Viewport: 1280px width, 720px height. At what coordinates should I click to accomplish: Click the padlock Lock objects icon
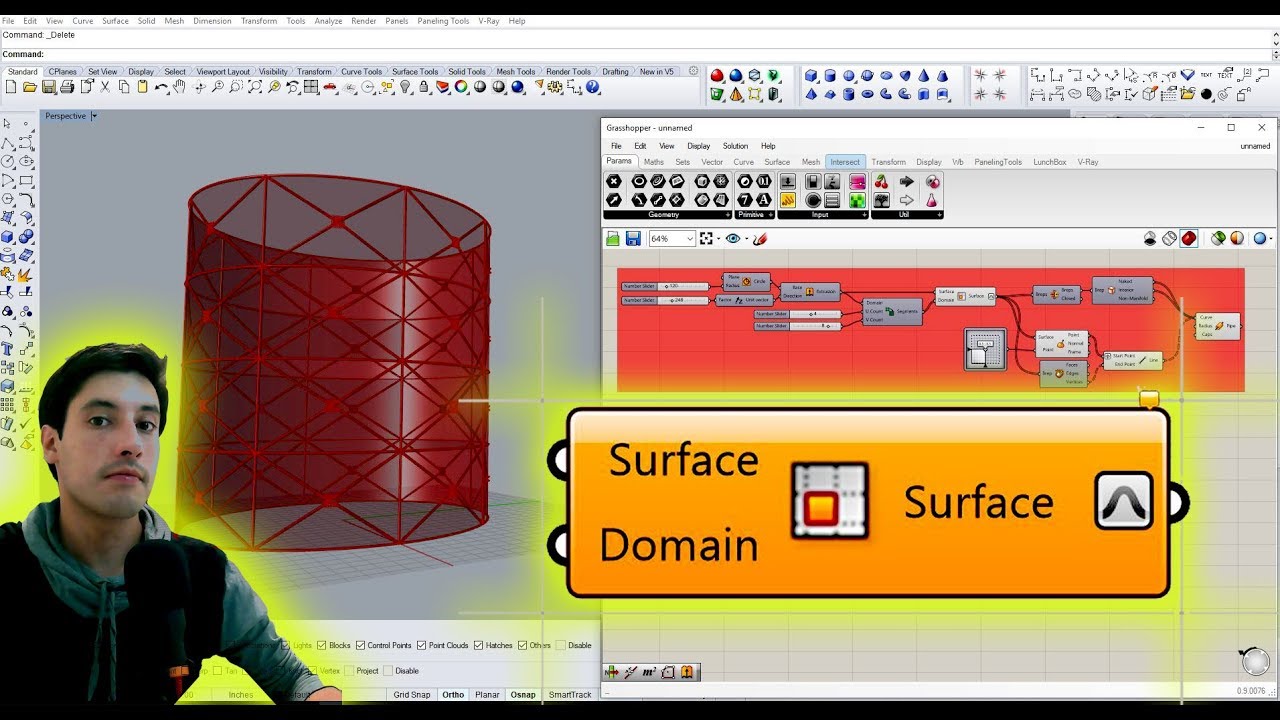423,87
